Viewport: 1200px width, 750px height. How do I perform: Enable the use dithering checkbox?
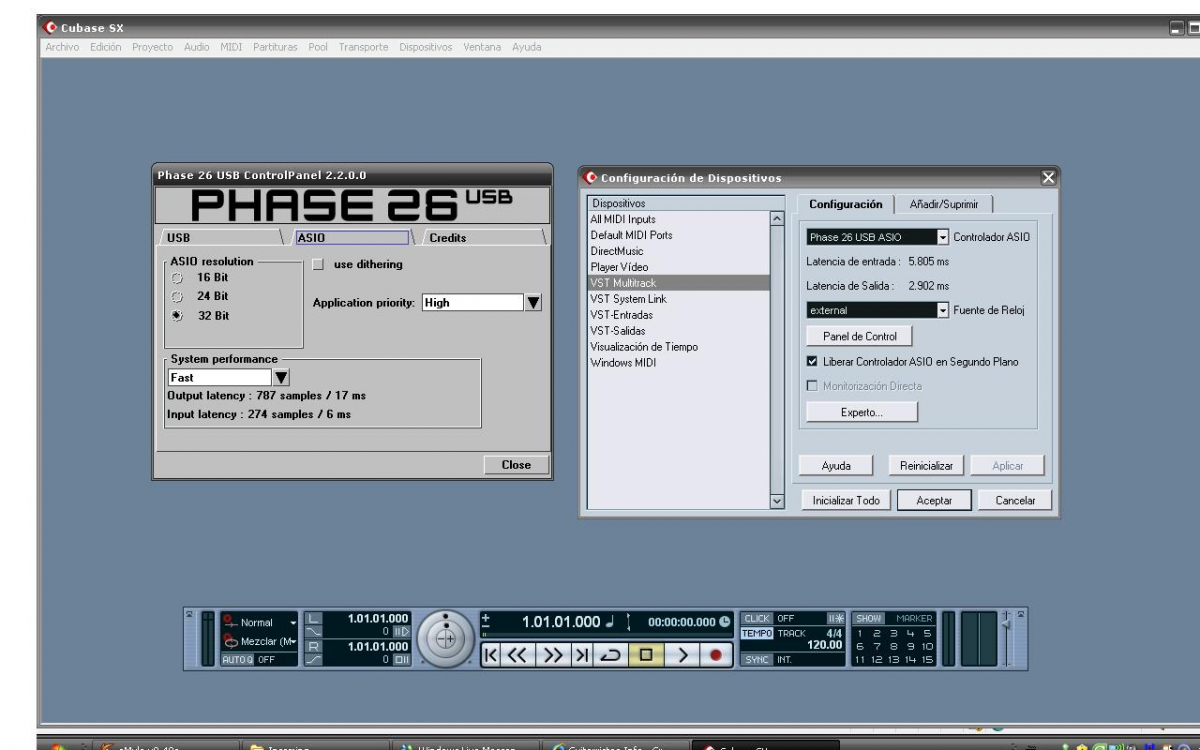318,264
